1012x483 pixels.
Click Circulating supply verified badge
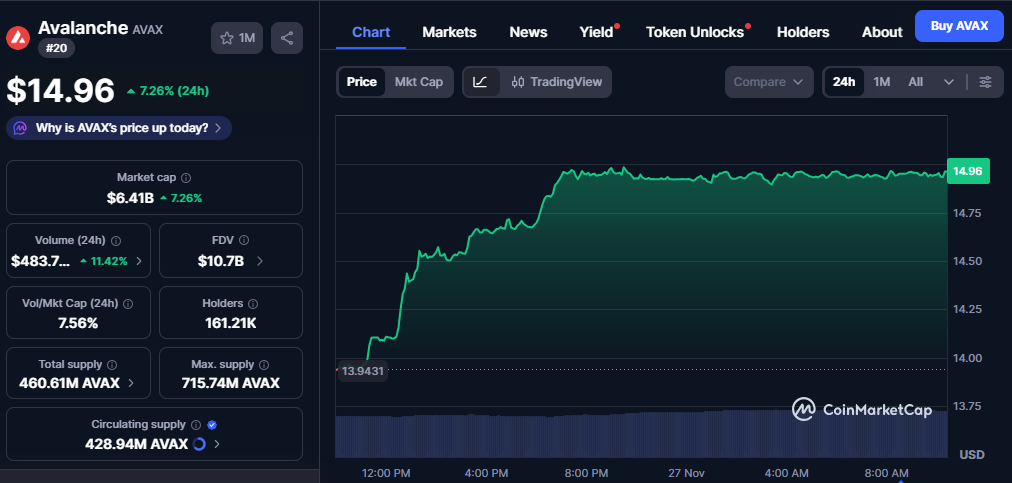pos(211,425)
